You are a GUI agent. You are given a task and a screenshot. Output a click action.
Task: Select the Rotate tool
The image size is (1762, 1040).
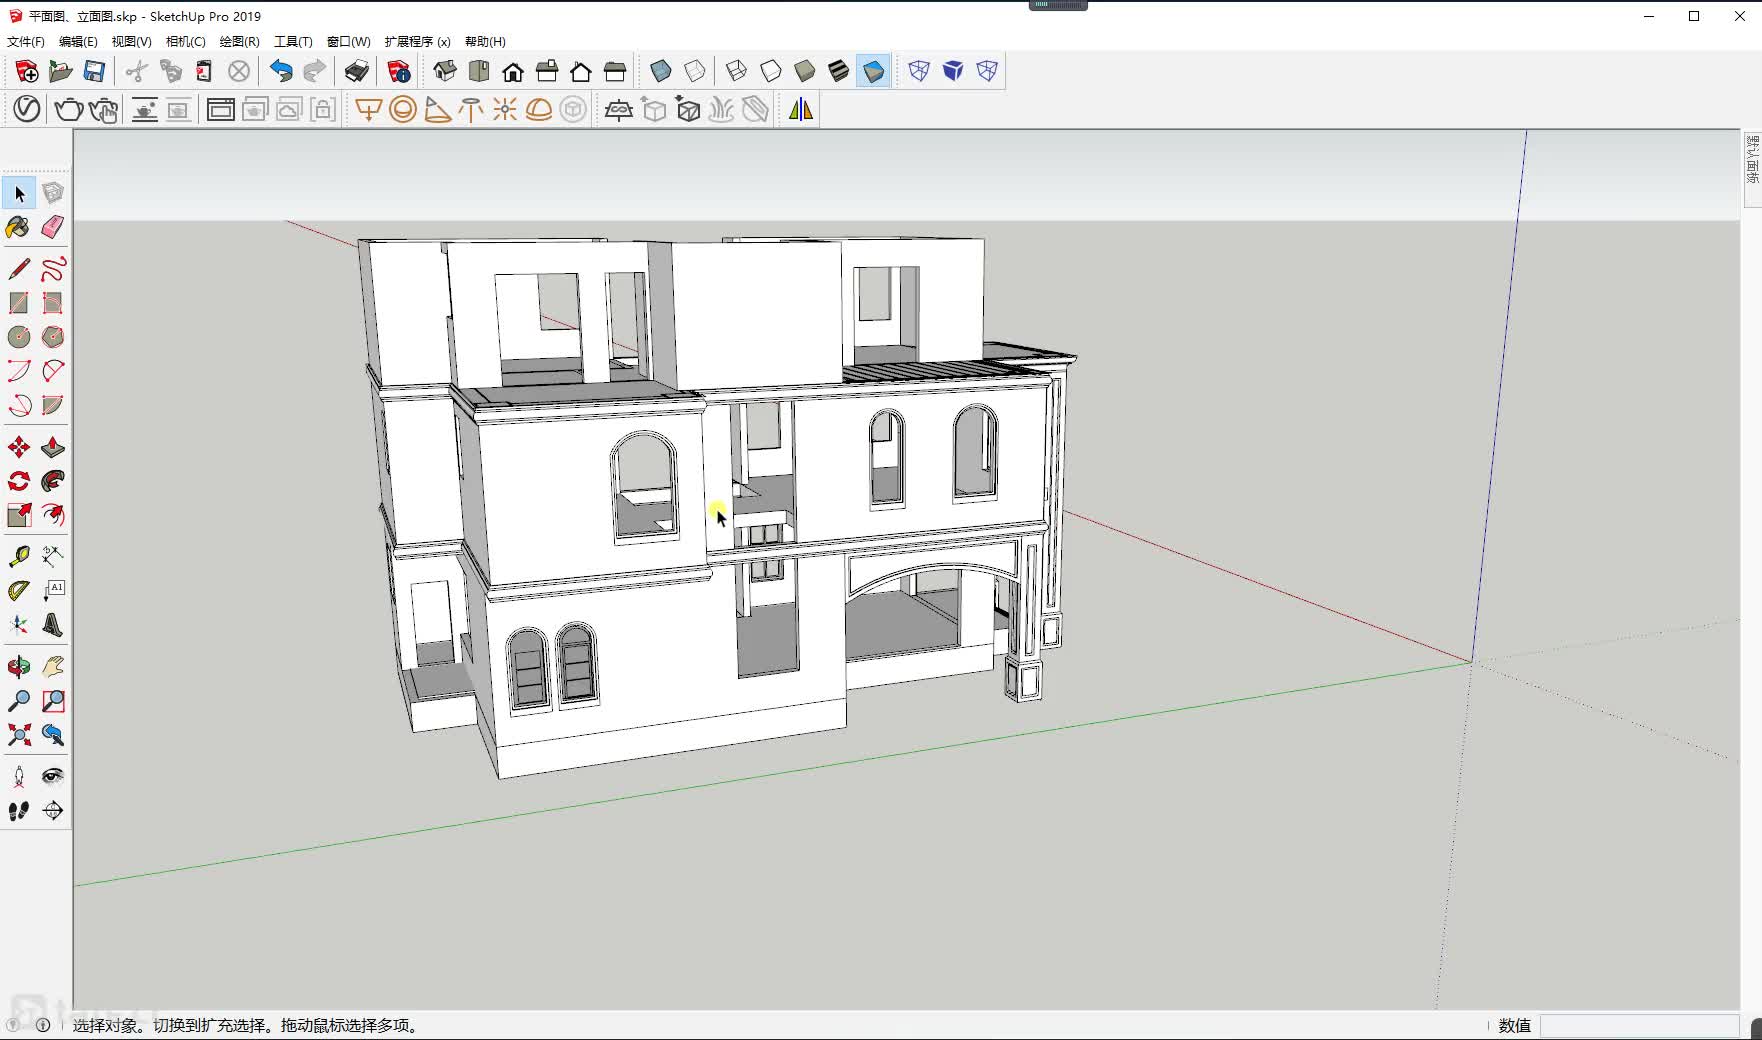coord(18,481)
